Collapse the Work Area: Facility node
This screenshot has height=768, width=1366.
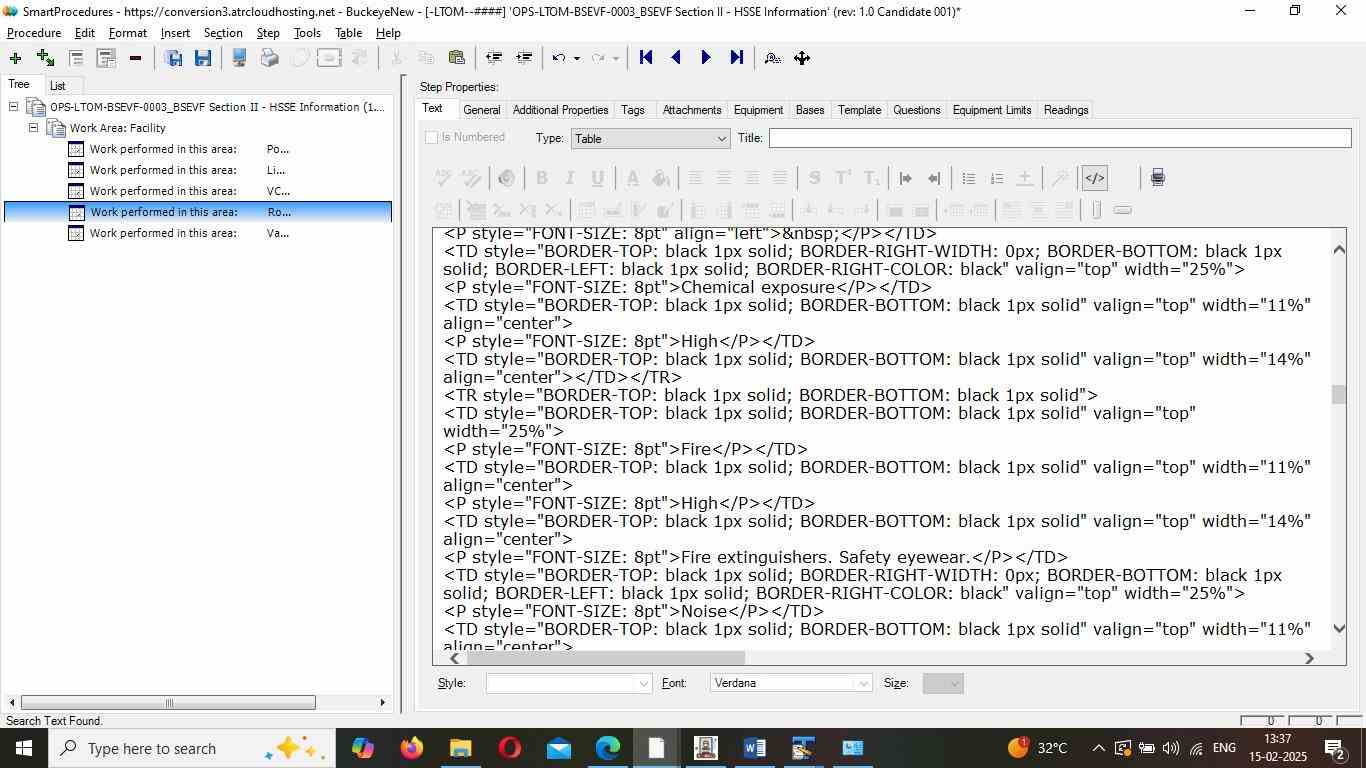point(33,128)
